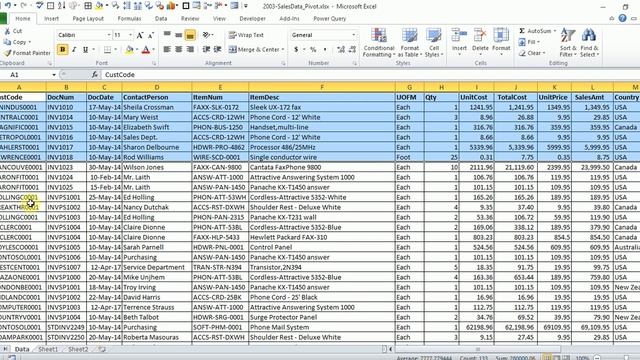Viewport: 640px width, 360px height.
Task: Select cell INVPS1007
Action: pos(66,267)
